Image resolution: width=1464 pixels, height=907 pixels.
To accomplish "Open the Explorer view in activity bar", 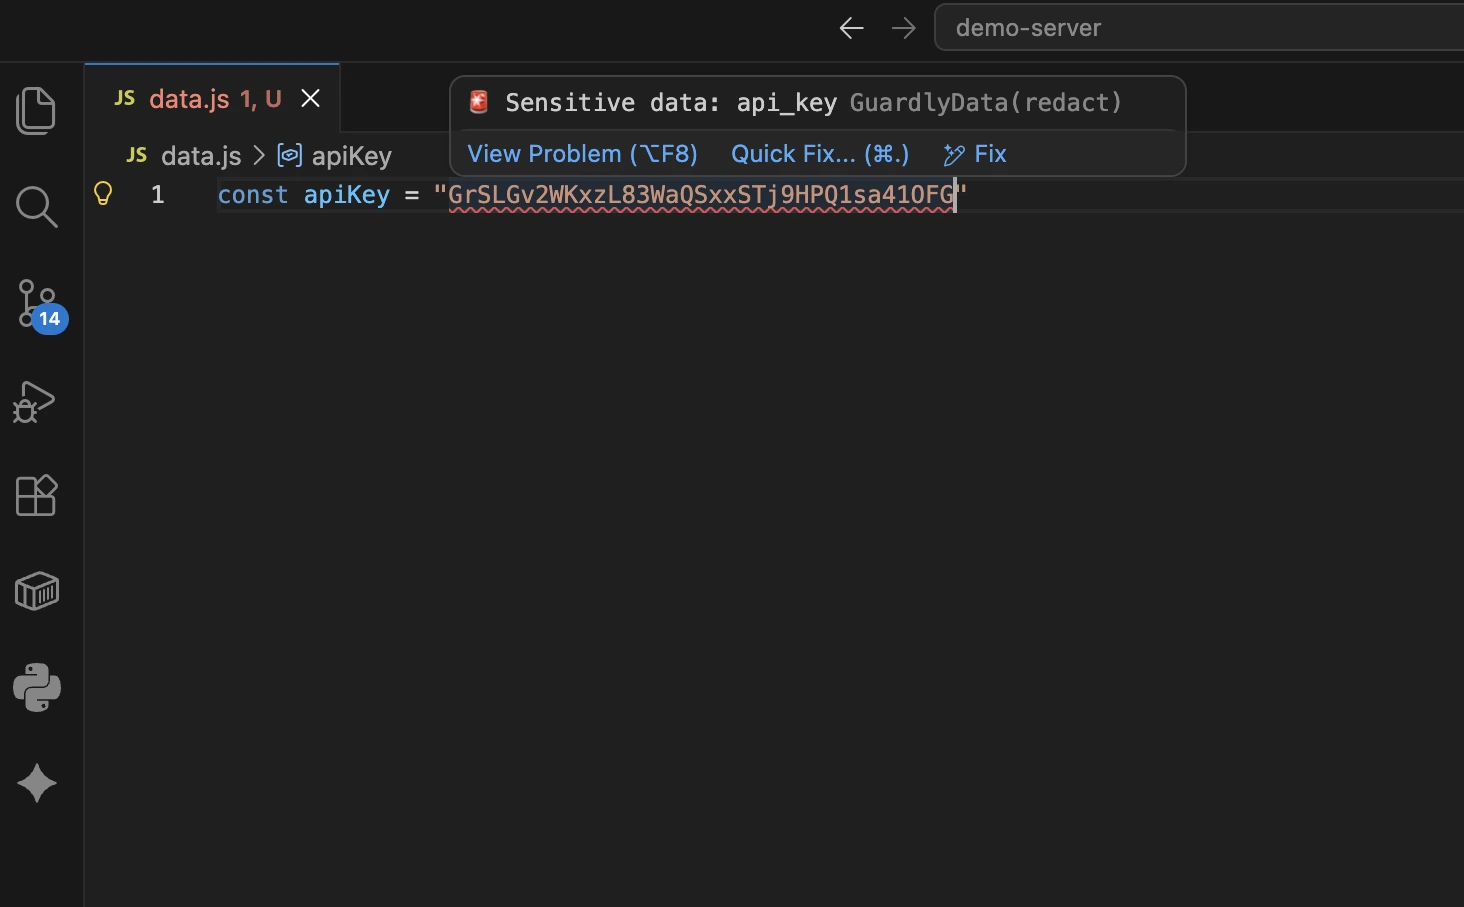I will [37, 110].
